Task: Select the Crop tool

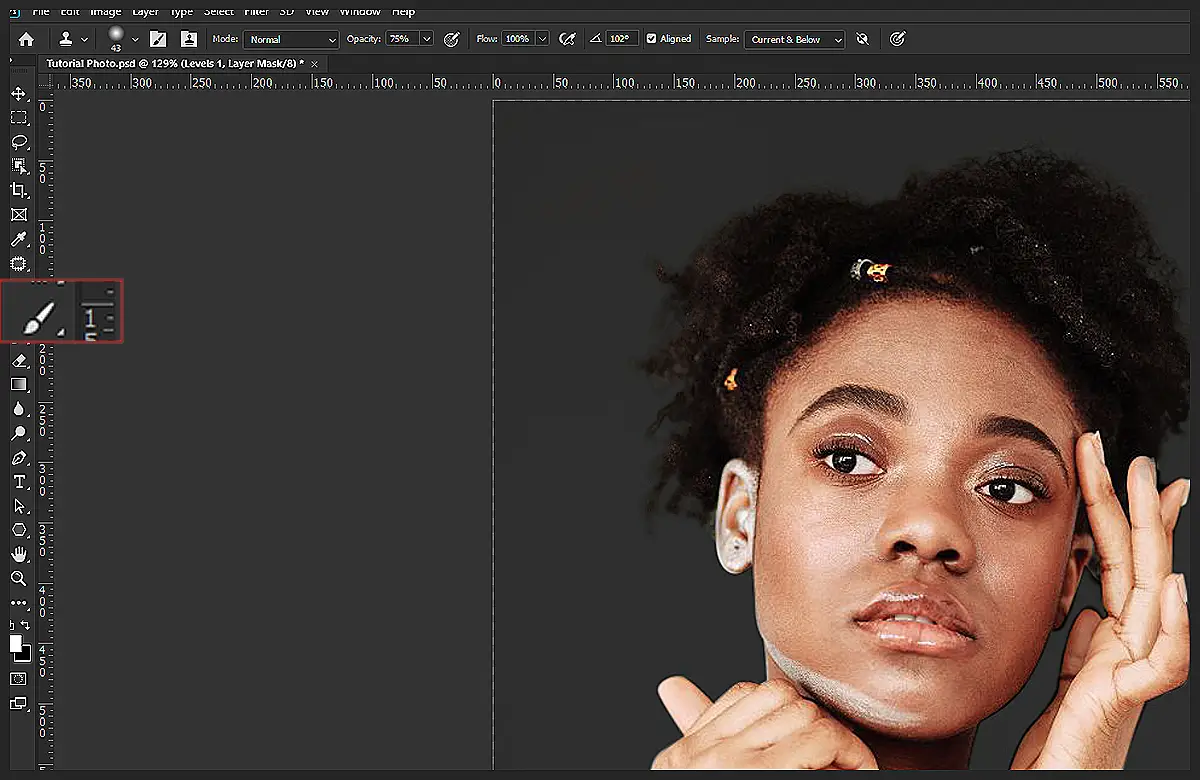Action: click(18, 190)
